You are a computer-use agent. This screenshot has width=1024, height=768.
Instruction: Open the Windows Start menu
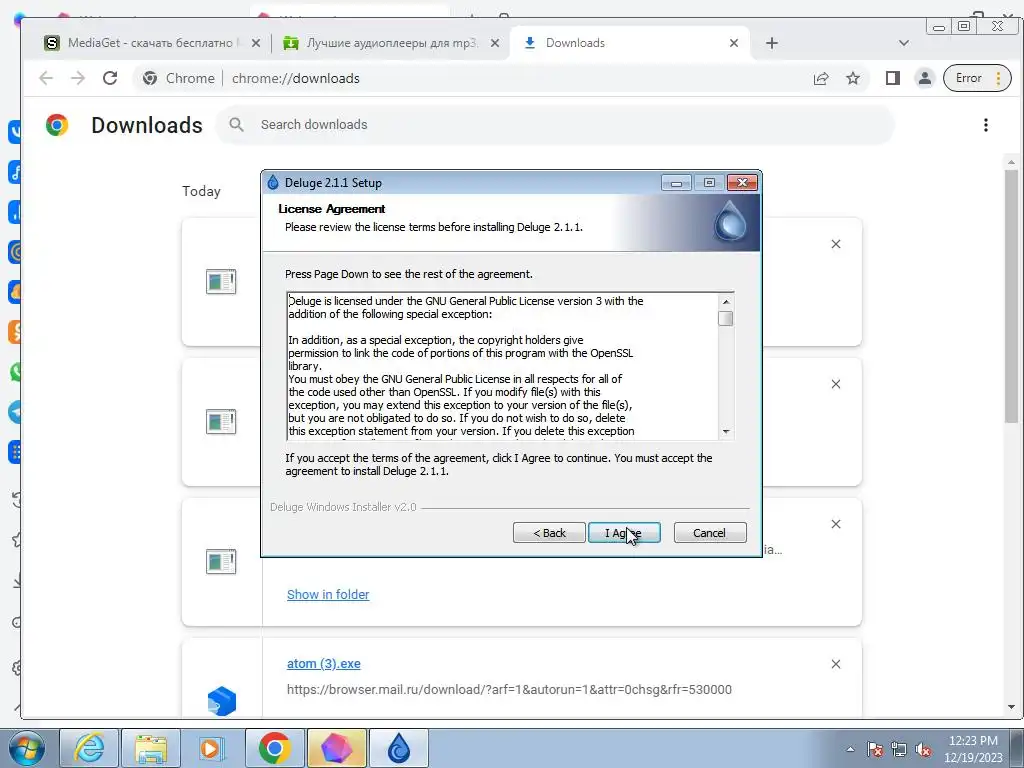[26, 748]
